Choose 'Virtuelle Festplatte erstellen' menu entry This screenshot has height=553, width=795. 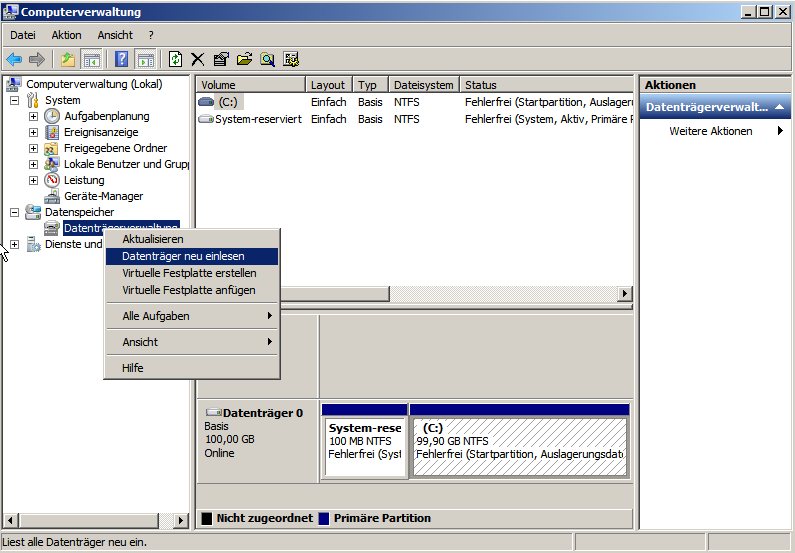189,273
